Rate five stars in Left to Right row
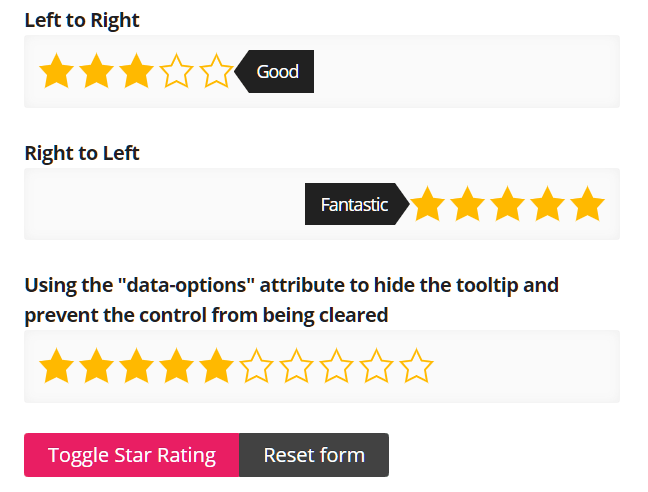The width and height of the screenshot is (648, 492). [216, 71]
